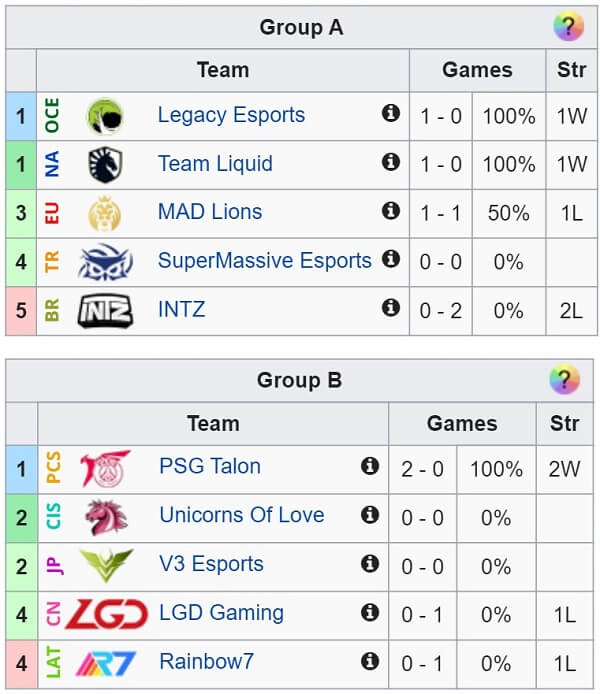Open the Rainbow7 team link

(x=206, y=662)
